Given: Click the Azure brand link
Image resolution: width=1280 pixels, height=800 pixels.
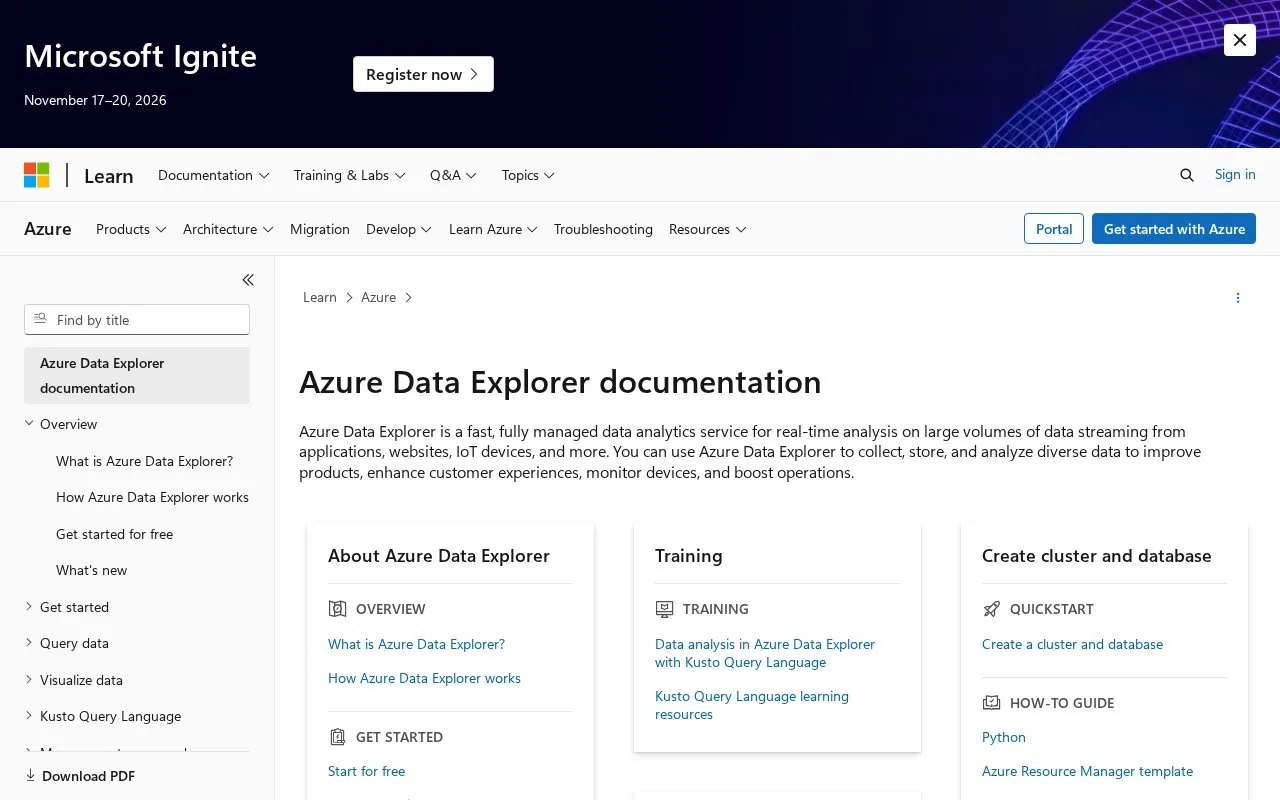Looking at the screenshot, I should (x=48, y=229).
